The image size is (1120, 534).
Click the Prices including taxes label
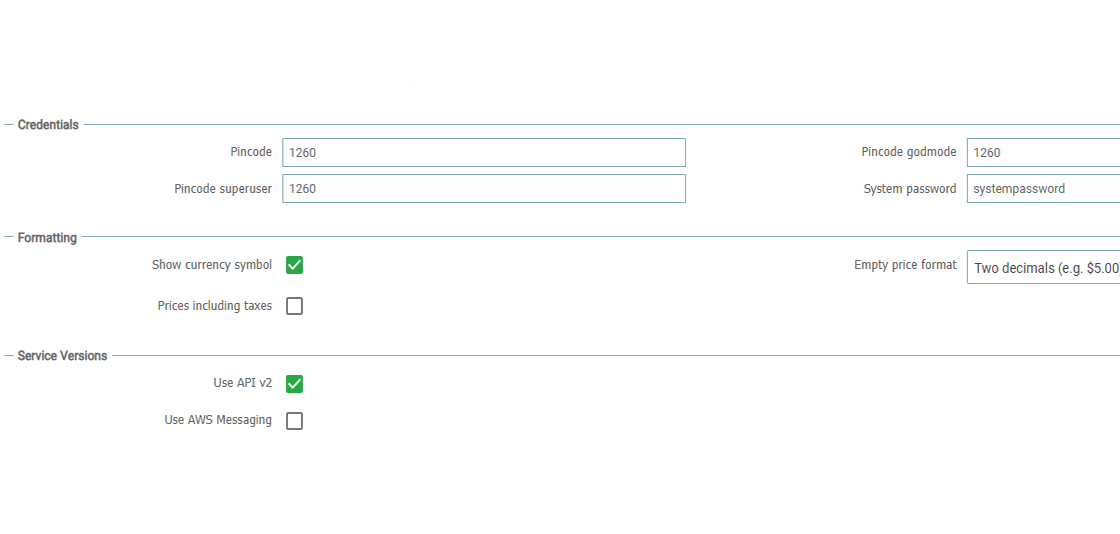215,306
